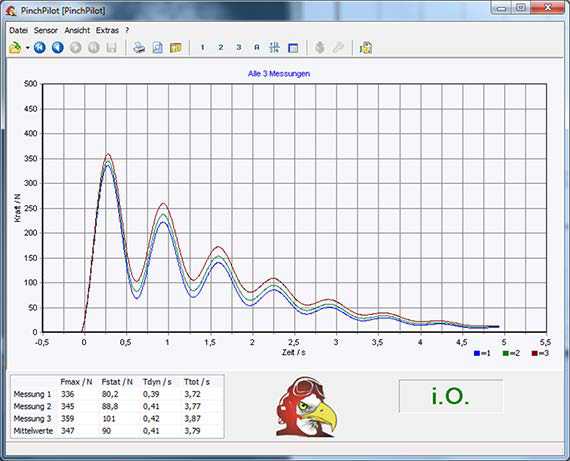Viewport: 570px width, 461px height.
Task: Click the open file folder icon
Action: coord(15,48)
